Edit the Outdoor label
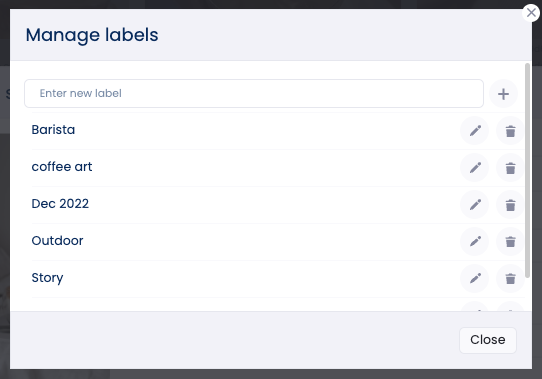The height and width of the screenshot is (379, 542). (x=475, y=242)
